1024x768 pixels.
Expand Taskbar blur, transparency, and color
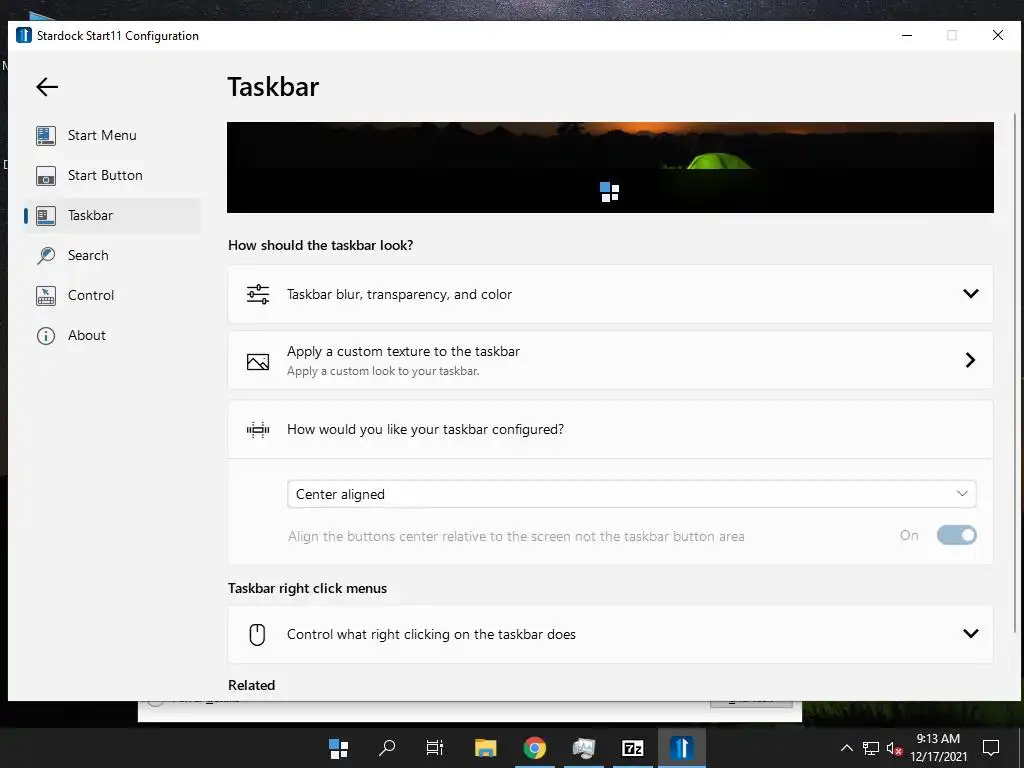tap(610, 294)
